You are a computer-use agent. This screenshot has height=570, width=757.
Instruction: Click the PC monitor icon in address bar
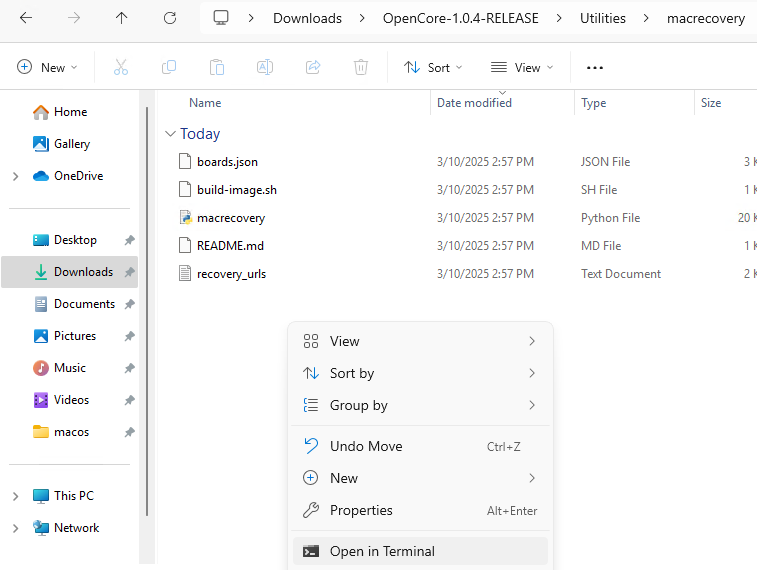[x=221, y=18]
